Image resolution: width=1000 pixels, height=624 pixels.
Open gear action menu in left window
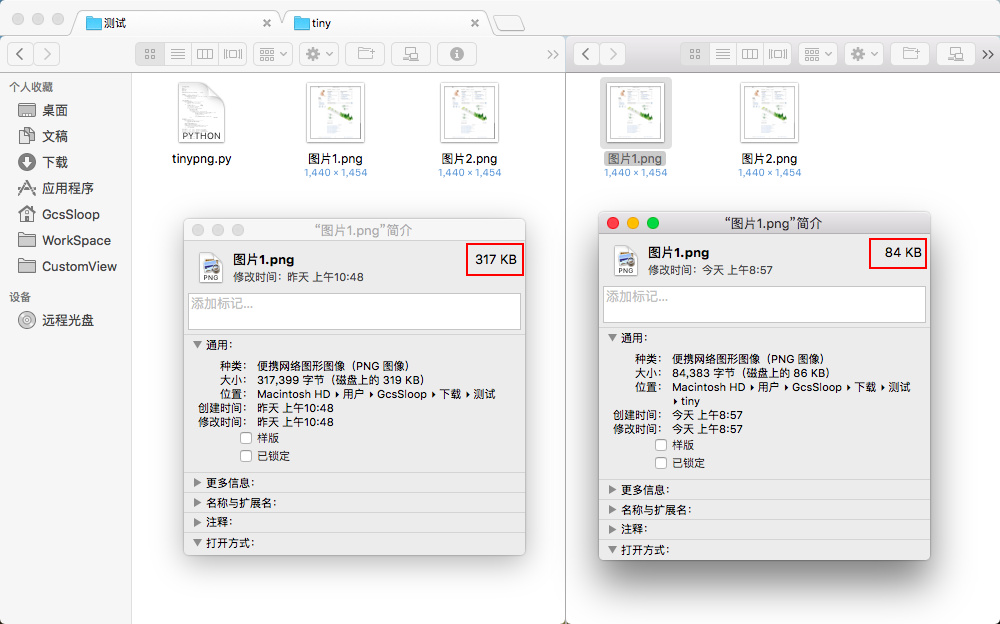319,54
